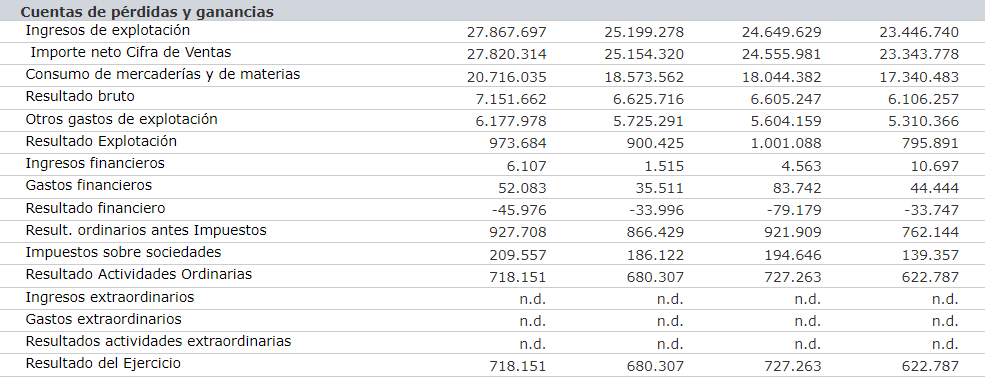The width and height of the screenshot is (985, 378).
Task: Click 'Resultados actividades extraordinarias' label
Action: [158, 342]
